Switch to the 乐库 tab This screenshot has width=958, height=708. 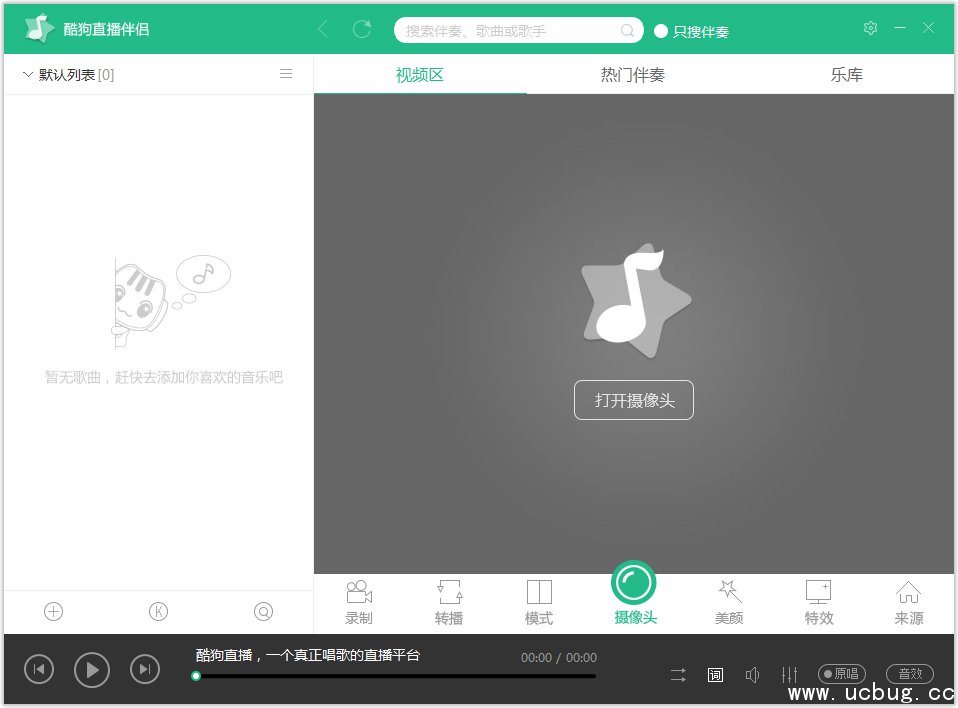[846, 75]
